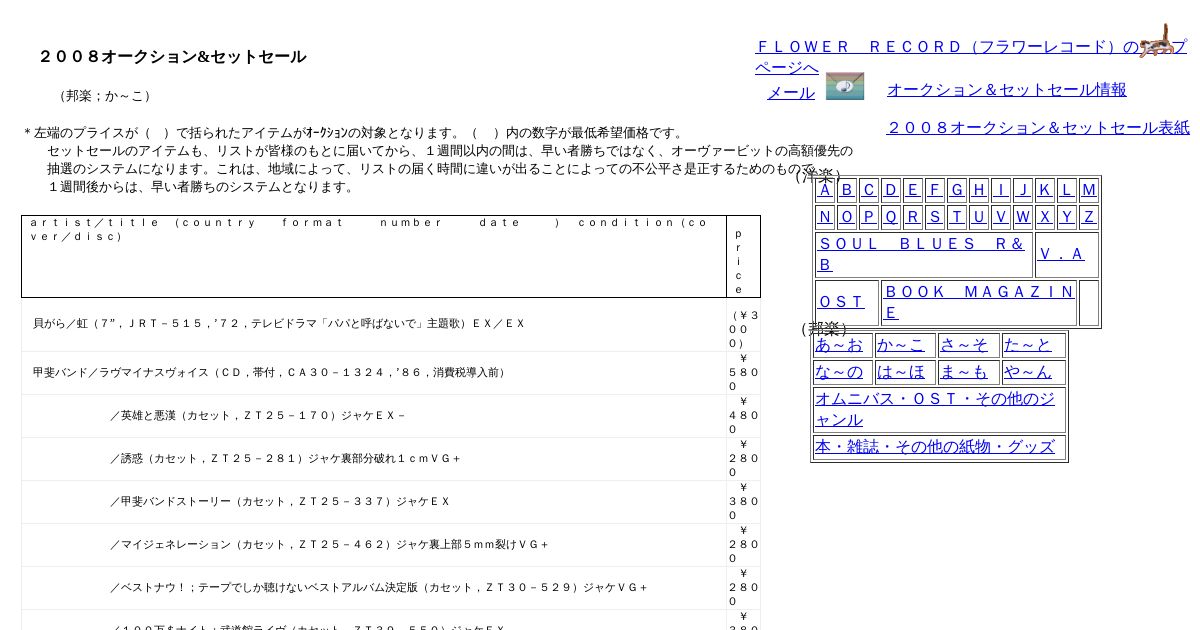
Task: Go to letter O index
Action: 847,217
